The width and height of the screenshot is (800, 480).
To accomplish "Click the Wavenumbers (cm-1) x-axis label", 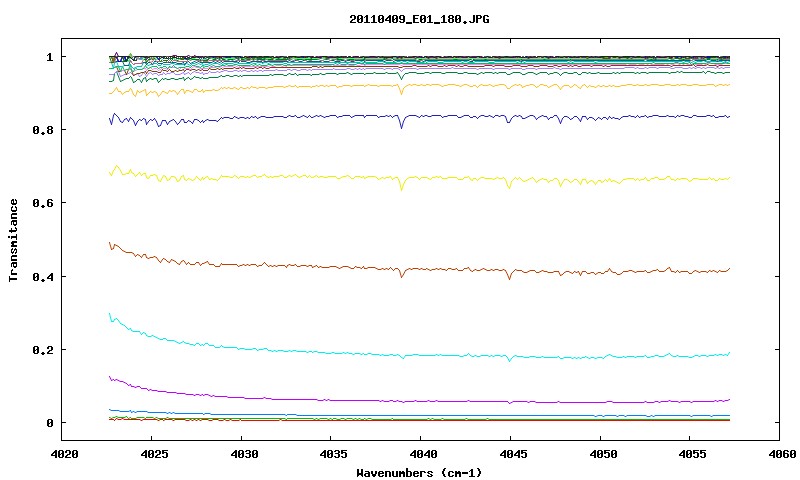I will (x=419, y=473).
